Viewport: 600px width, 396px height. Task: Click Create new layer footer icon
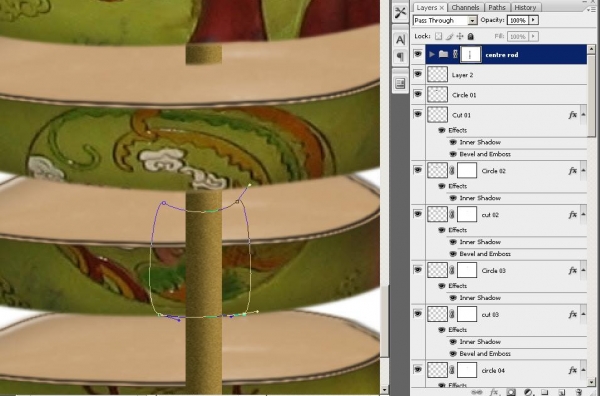pos(561,392)
